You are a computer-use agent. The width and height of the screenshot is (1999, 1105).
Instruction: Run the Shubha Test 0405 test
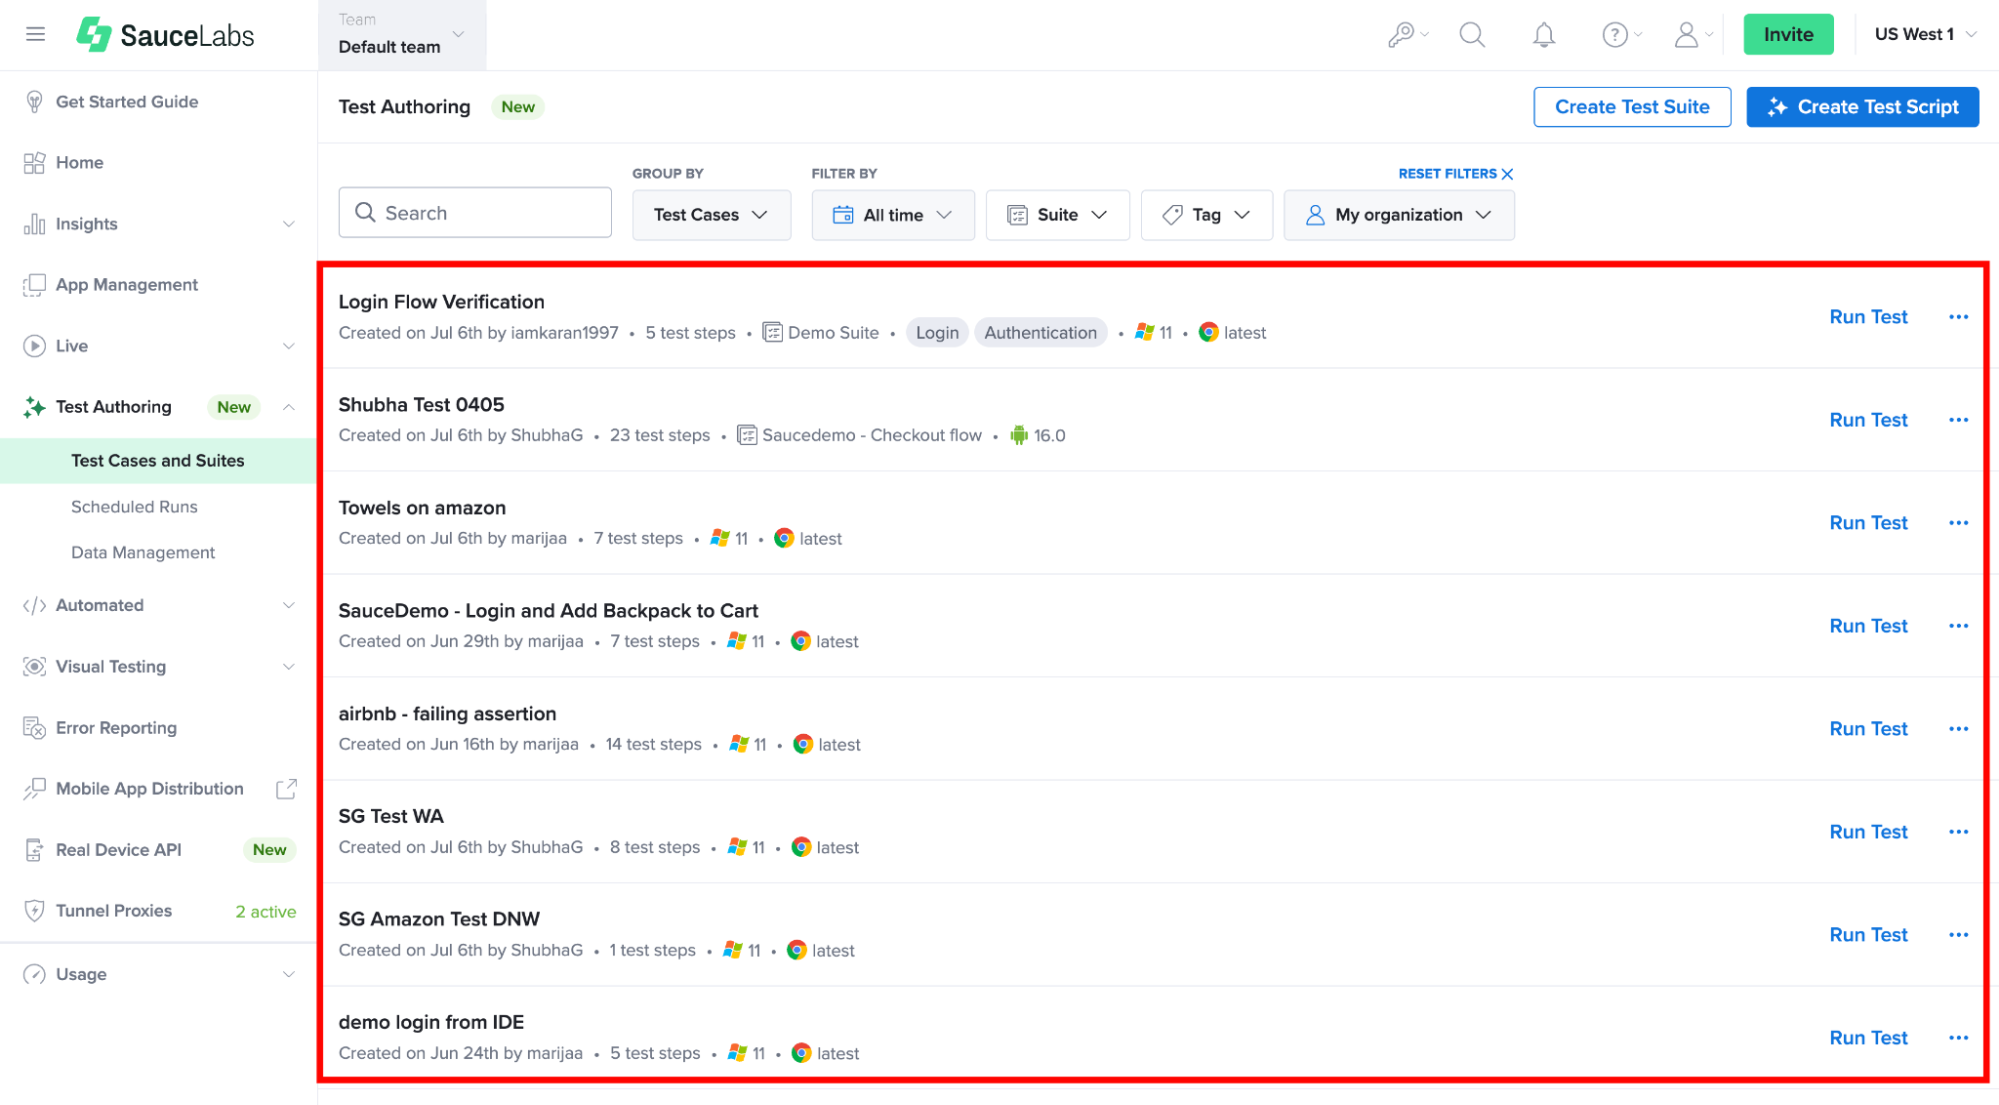point(1868,420)
